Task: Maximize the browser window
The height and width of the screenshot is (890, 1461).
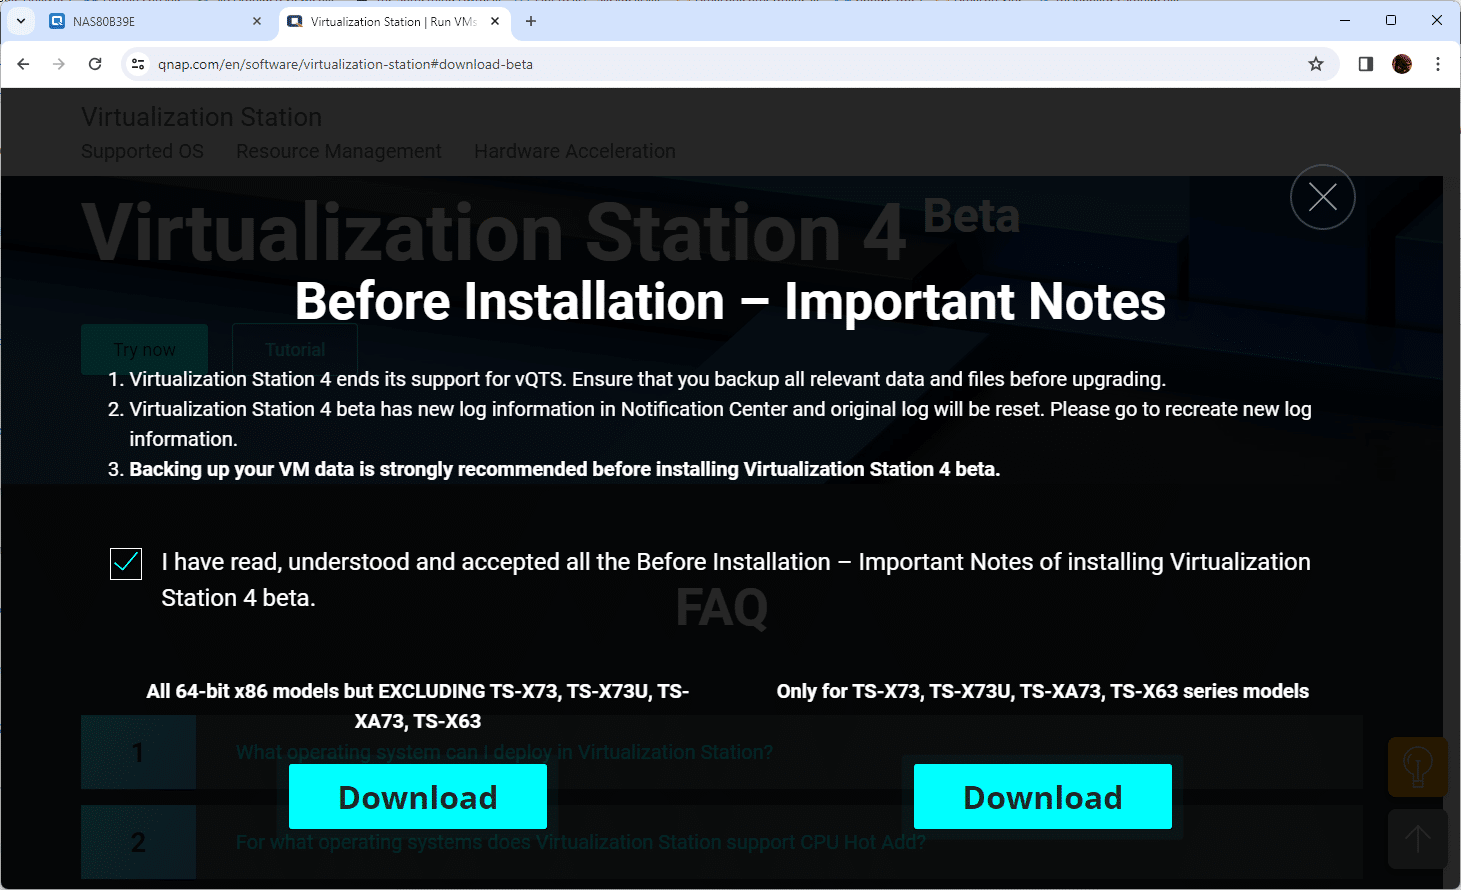Action: coord(1391,20)
